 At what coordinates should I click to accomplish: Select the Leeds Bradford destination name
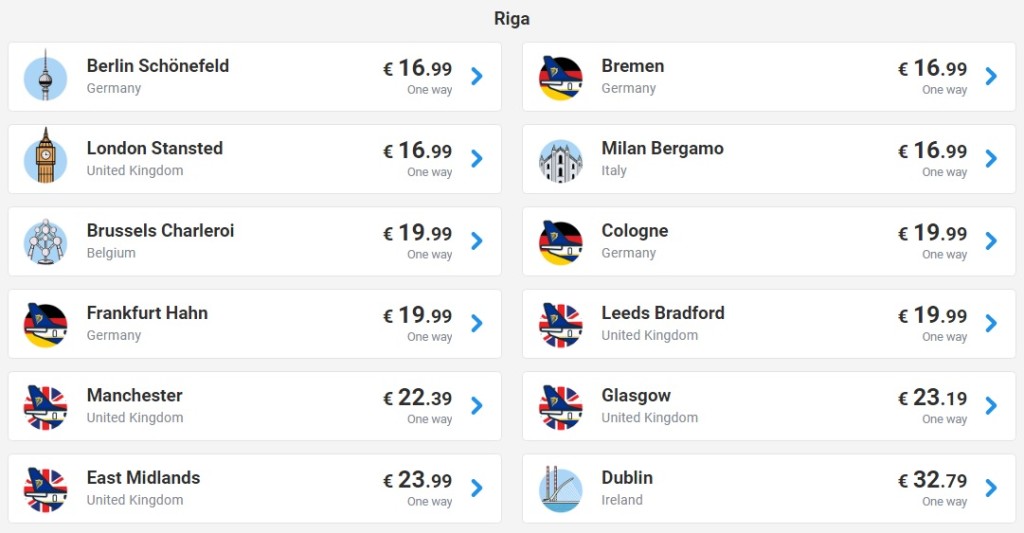(x=662, y=313)
